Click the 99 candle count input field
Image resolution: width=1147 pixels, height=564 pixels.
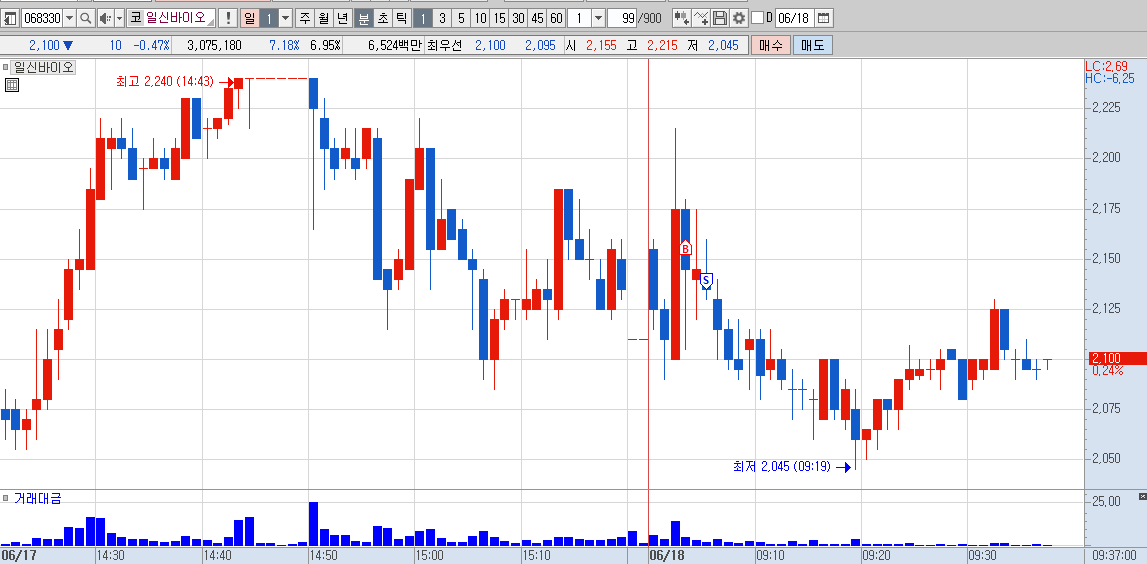(x=623, y=18)
